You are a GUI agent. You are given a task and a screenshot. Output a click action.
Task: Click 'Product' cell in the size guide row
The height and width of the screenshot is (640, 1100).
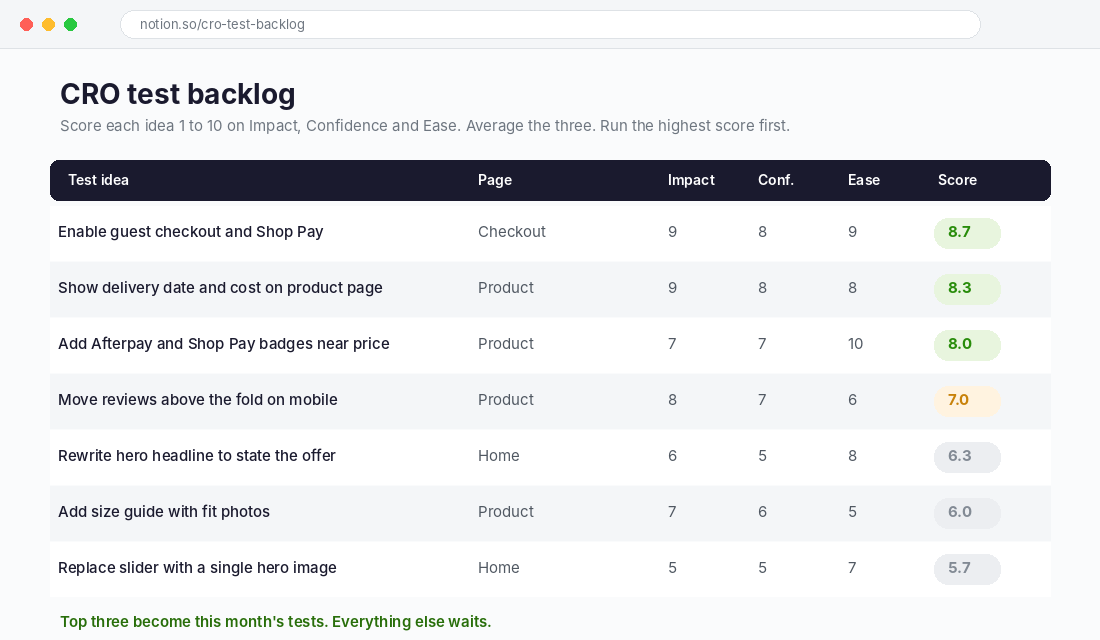click(x=506, y=512)
